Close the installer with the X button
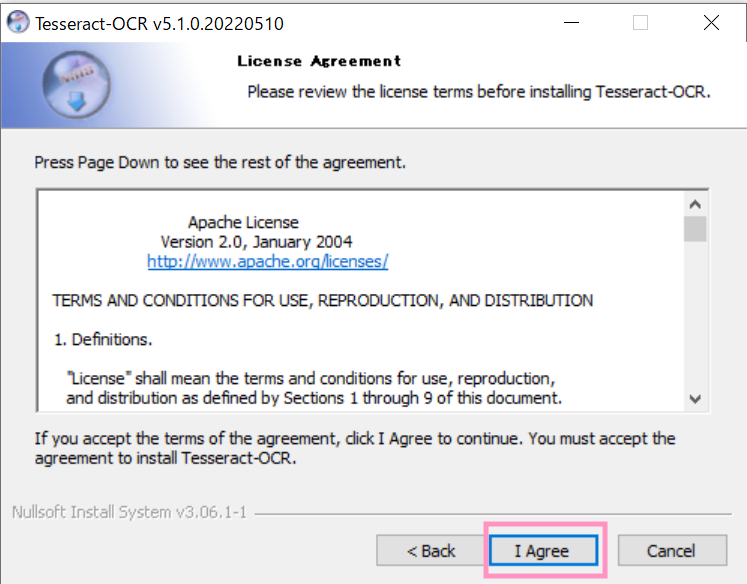747x584 pixels. click(x=711, y=22)
